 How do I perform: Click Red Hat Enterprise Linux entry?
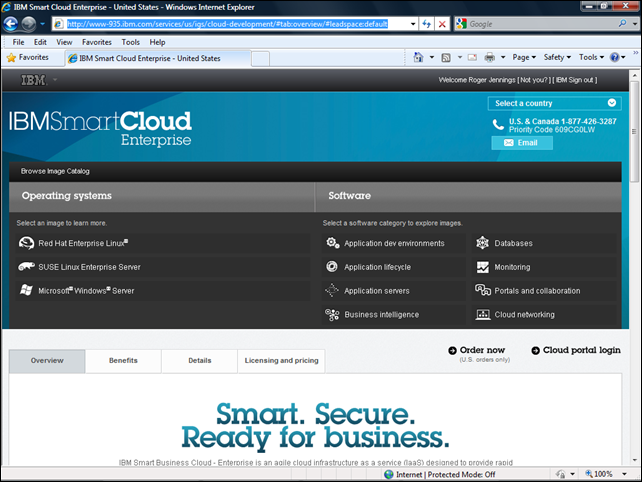(163, 243)
